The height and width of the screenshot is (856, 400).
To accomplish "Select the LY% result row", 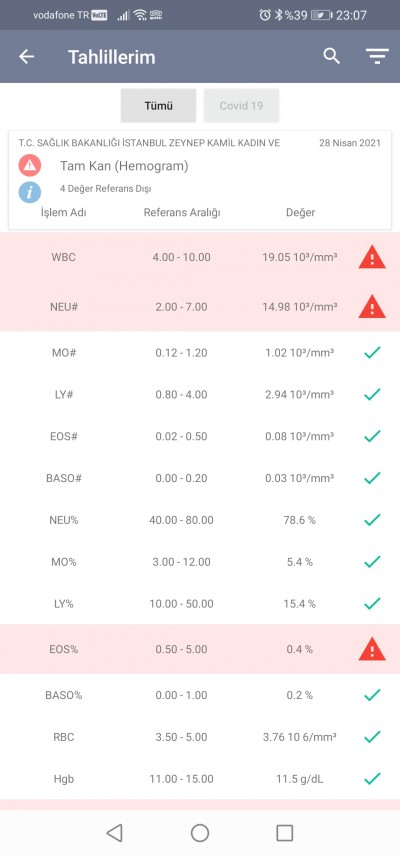I will pyautogui.click(x=200, y=604).
